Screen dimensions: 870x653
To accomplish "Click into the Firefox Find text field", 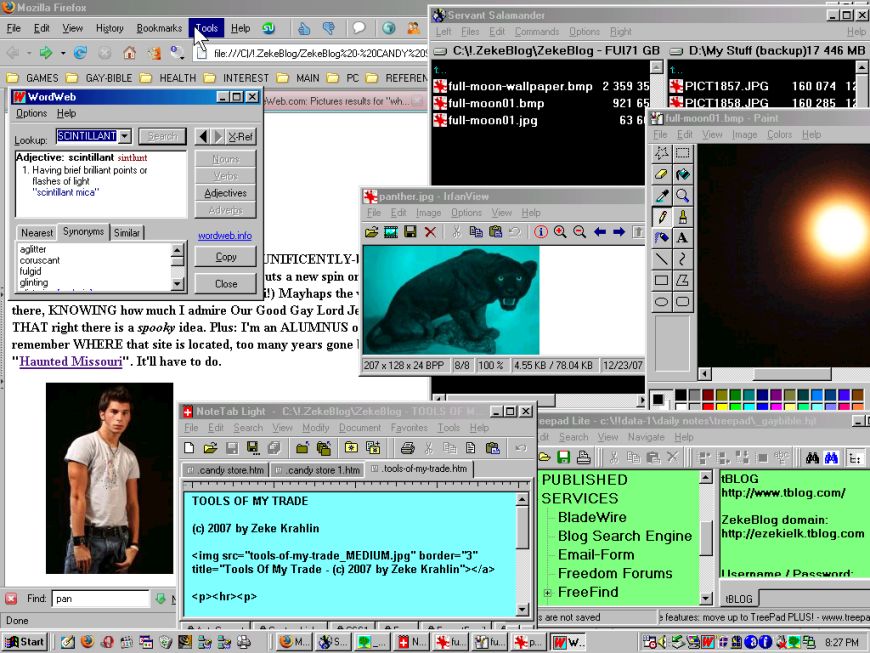I will [100, 599].
